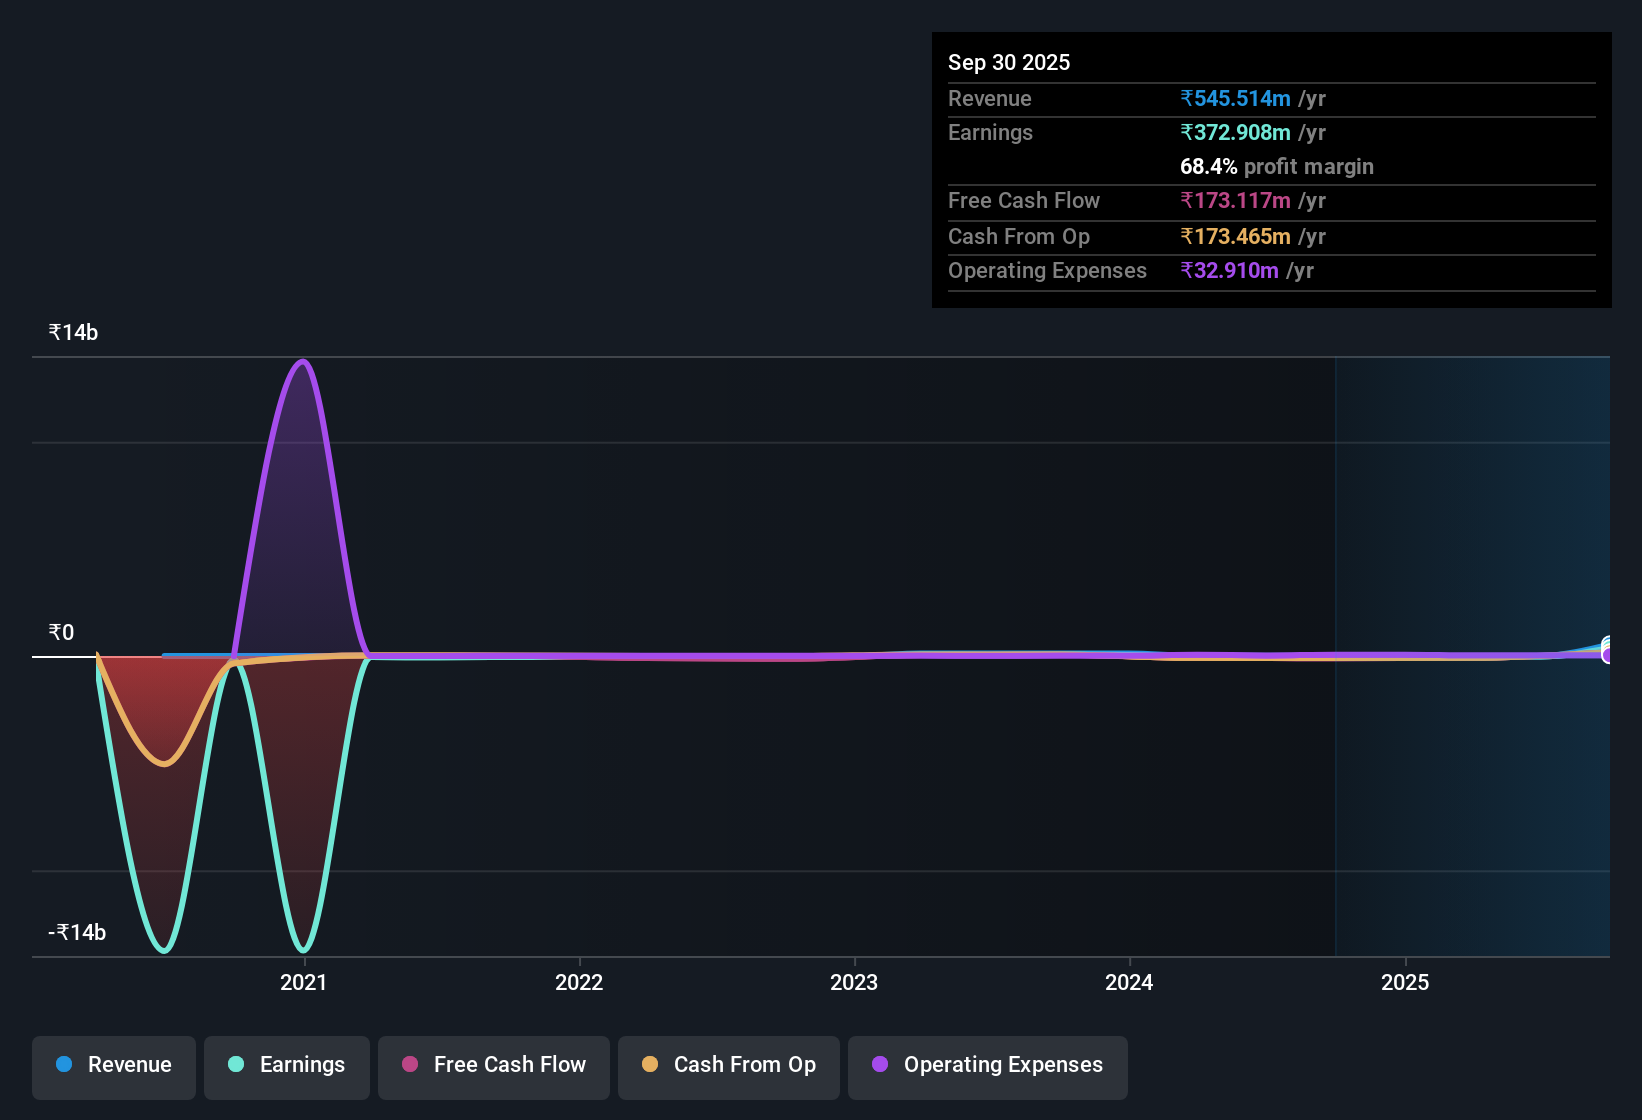This screenshot has height=1120, width=1642.
Task: Click the 2023 x-axis year label
Action: pyautogui.click(x=854, y=983)
